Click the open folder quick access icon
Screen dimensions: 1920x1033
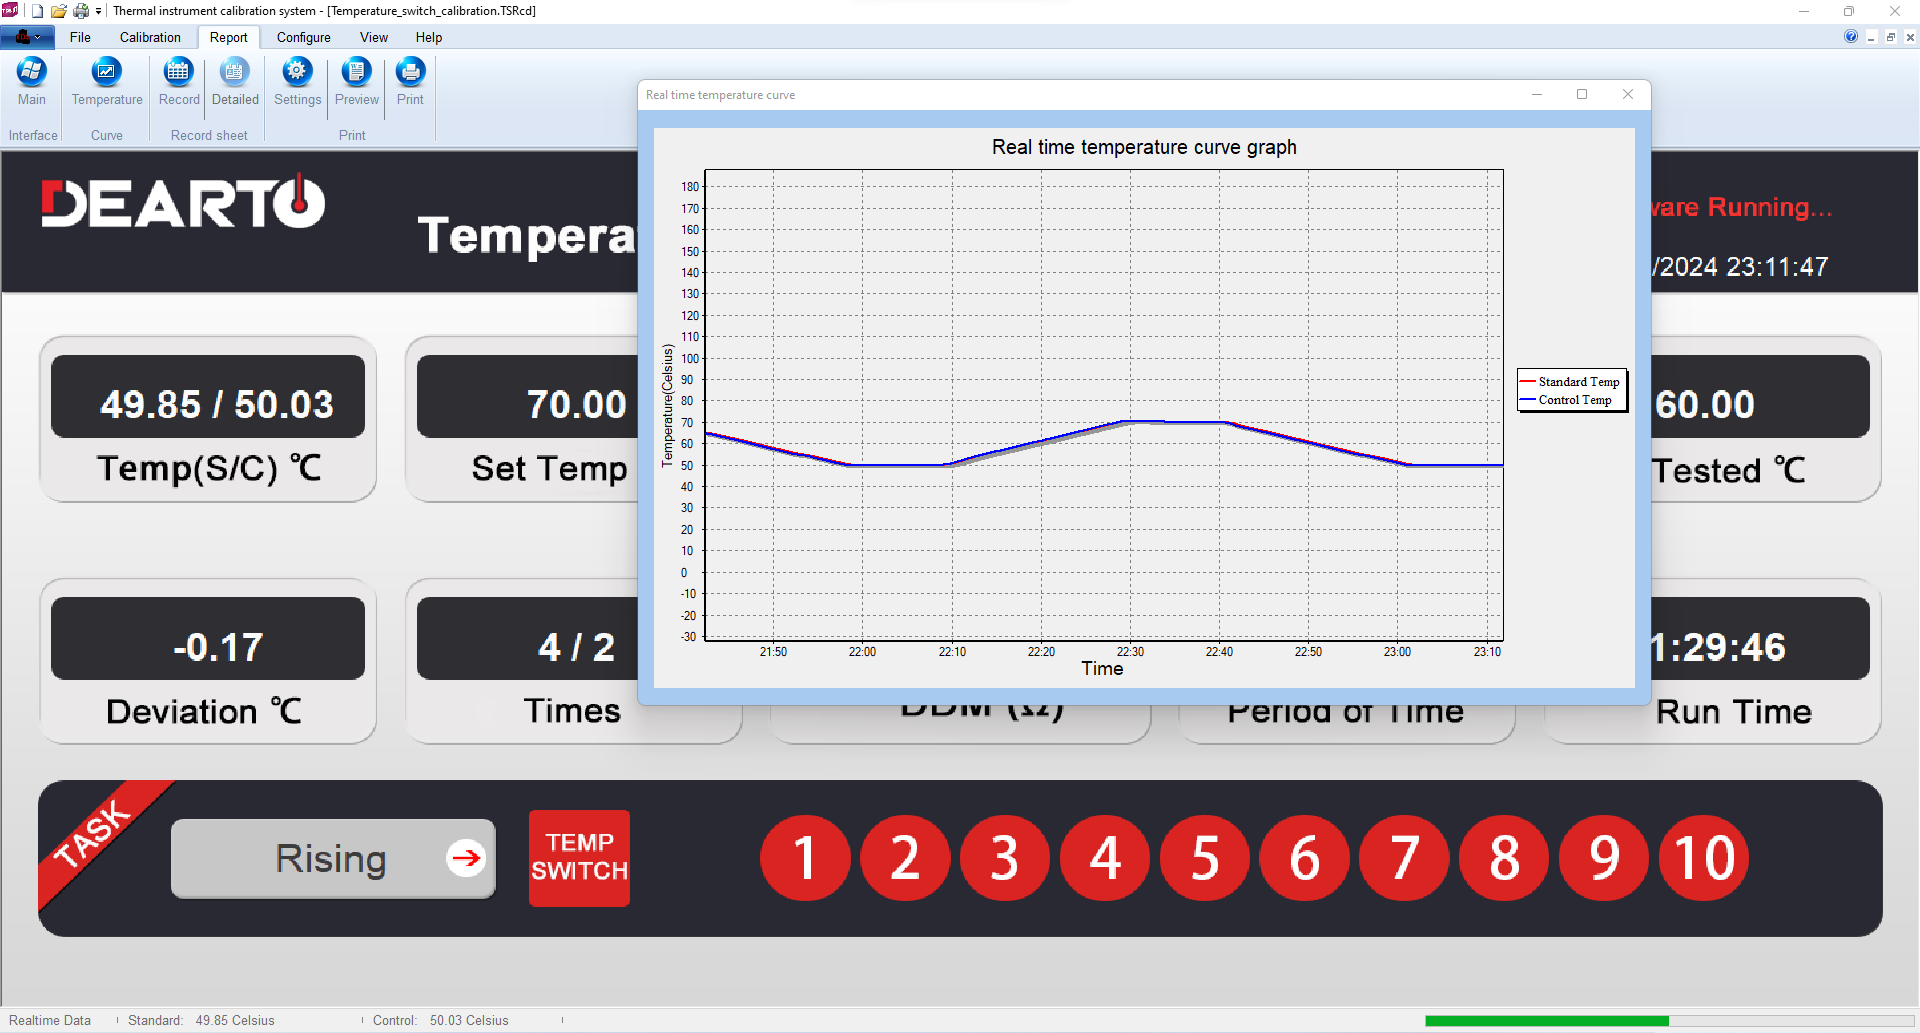point(59,11)
